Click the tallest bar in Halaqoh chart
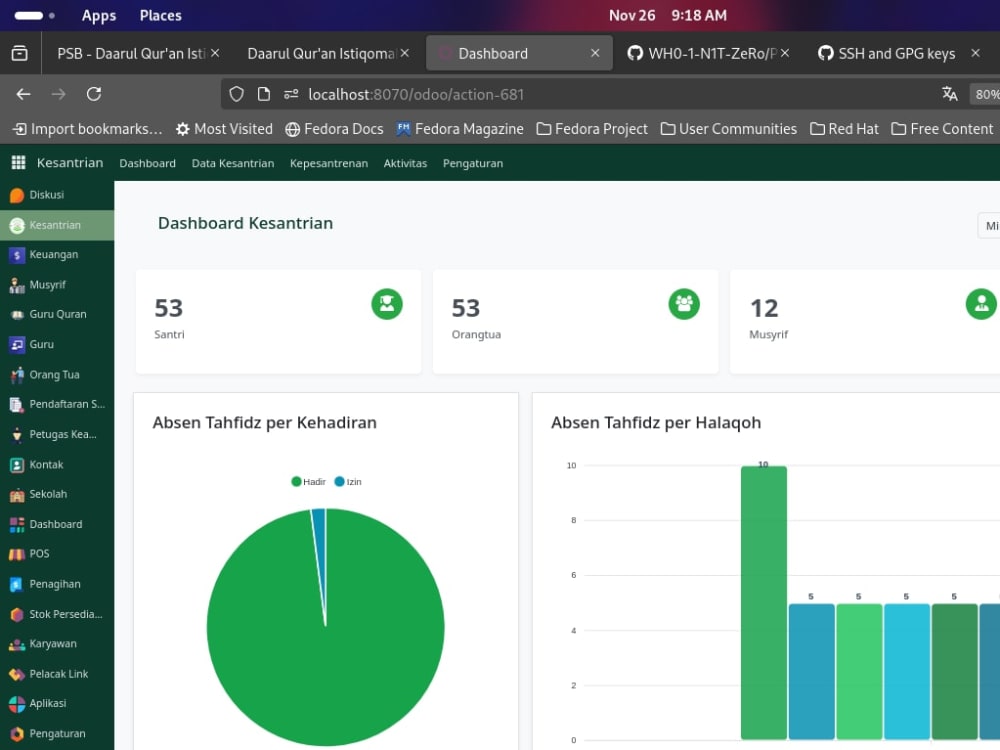The image size is (1000, 750). point(762,600)
